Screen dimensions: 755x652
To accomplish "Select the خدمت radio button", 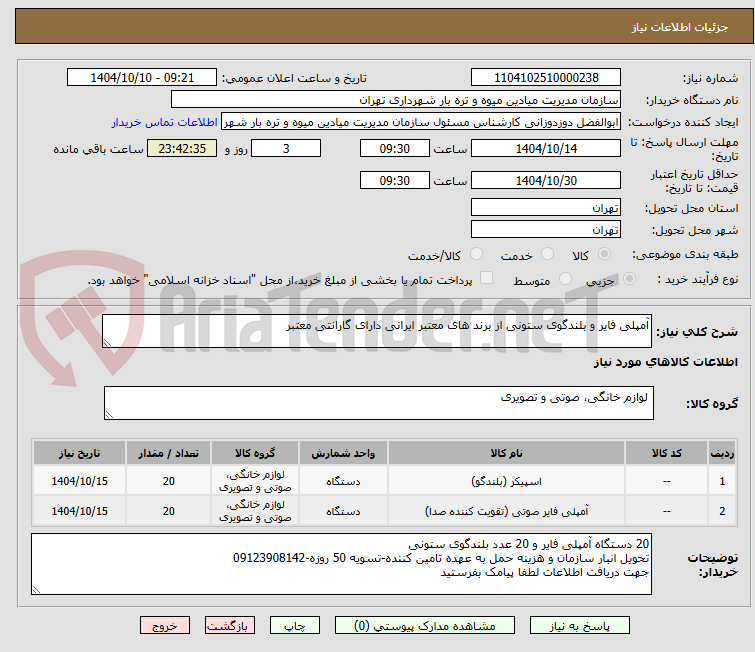I will coord(547,254).
